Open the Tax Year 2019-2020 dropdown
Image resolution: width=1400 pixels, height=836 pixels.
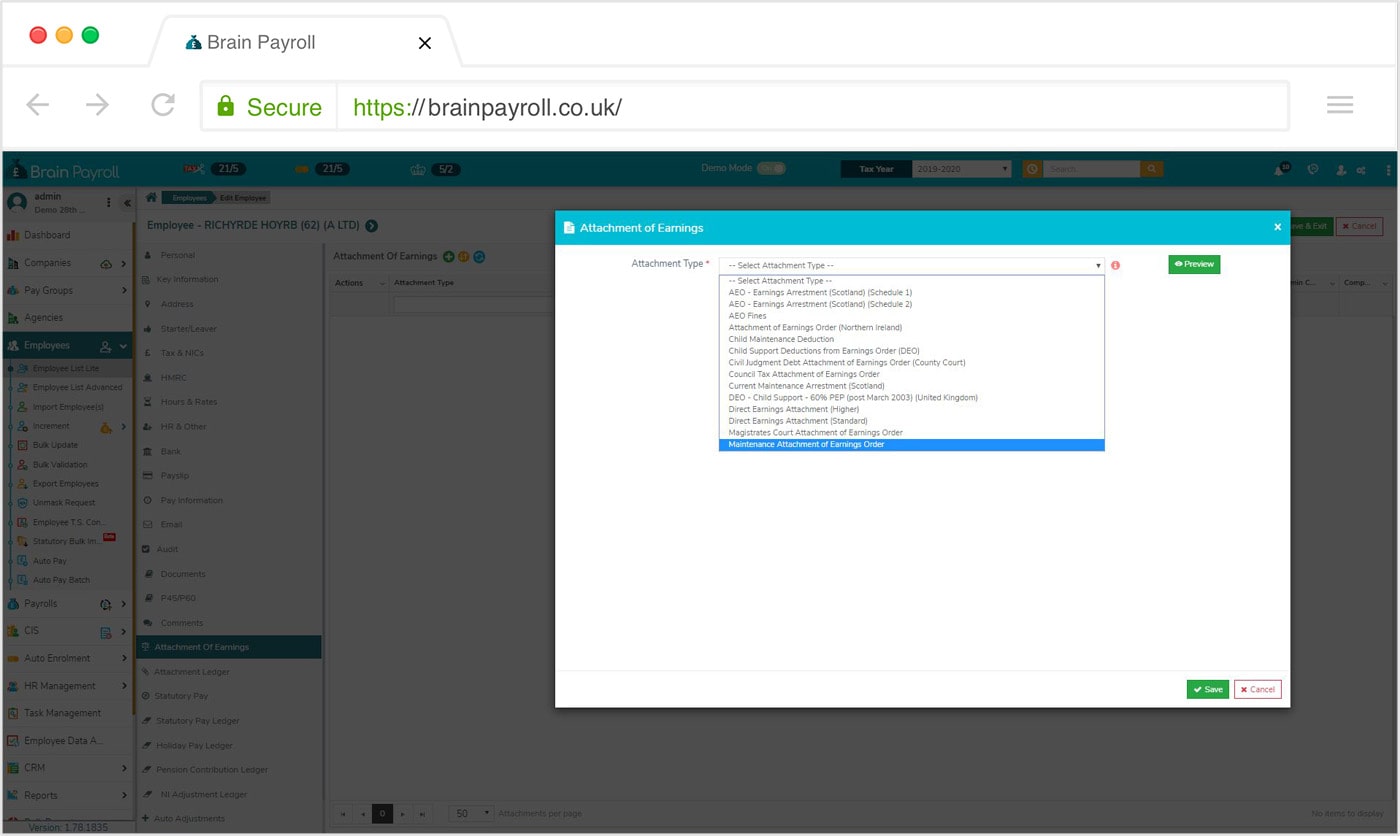tap(961, 169)
